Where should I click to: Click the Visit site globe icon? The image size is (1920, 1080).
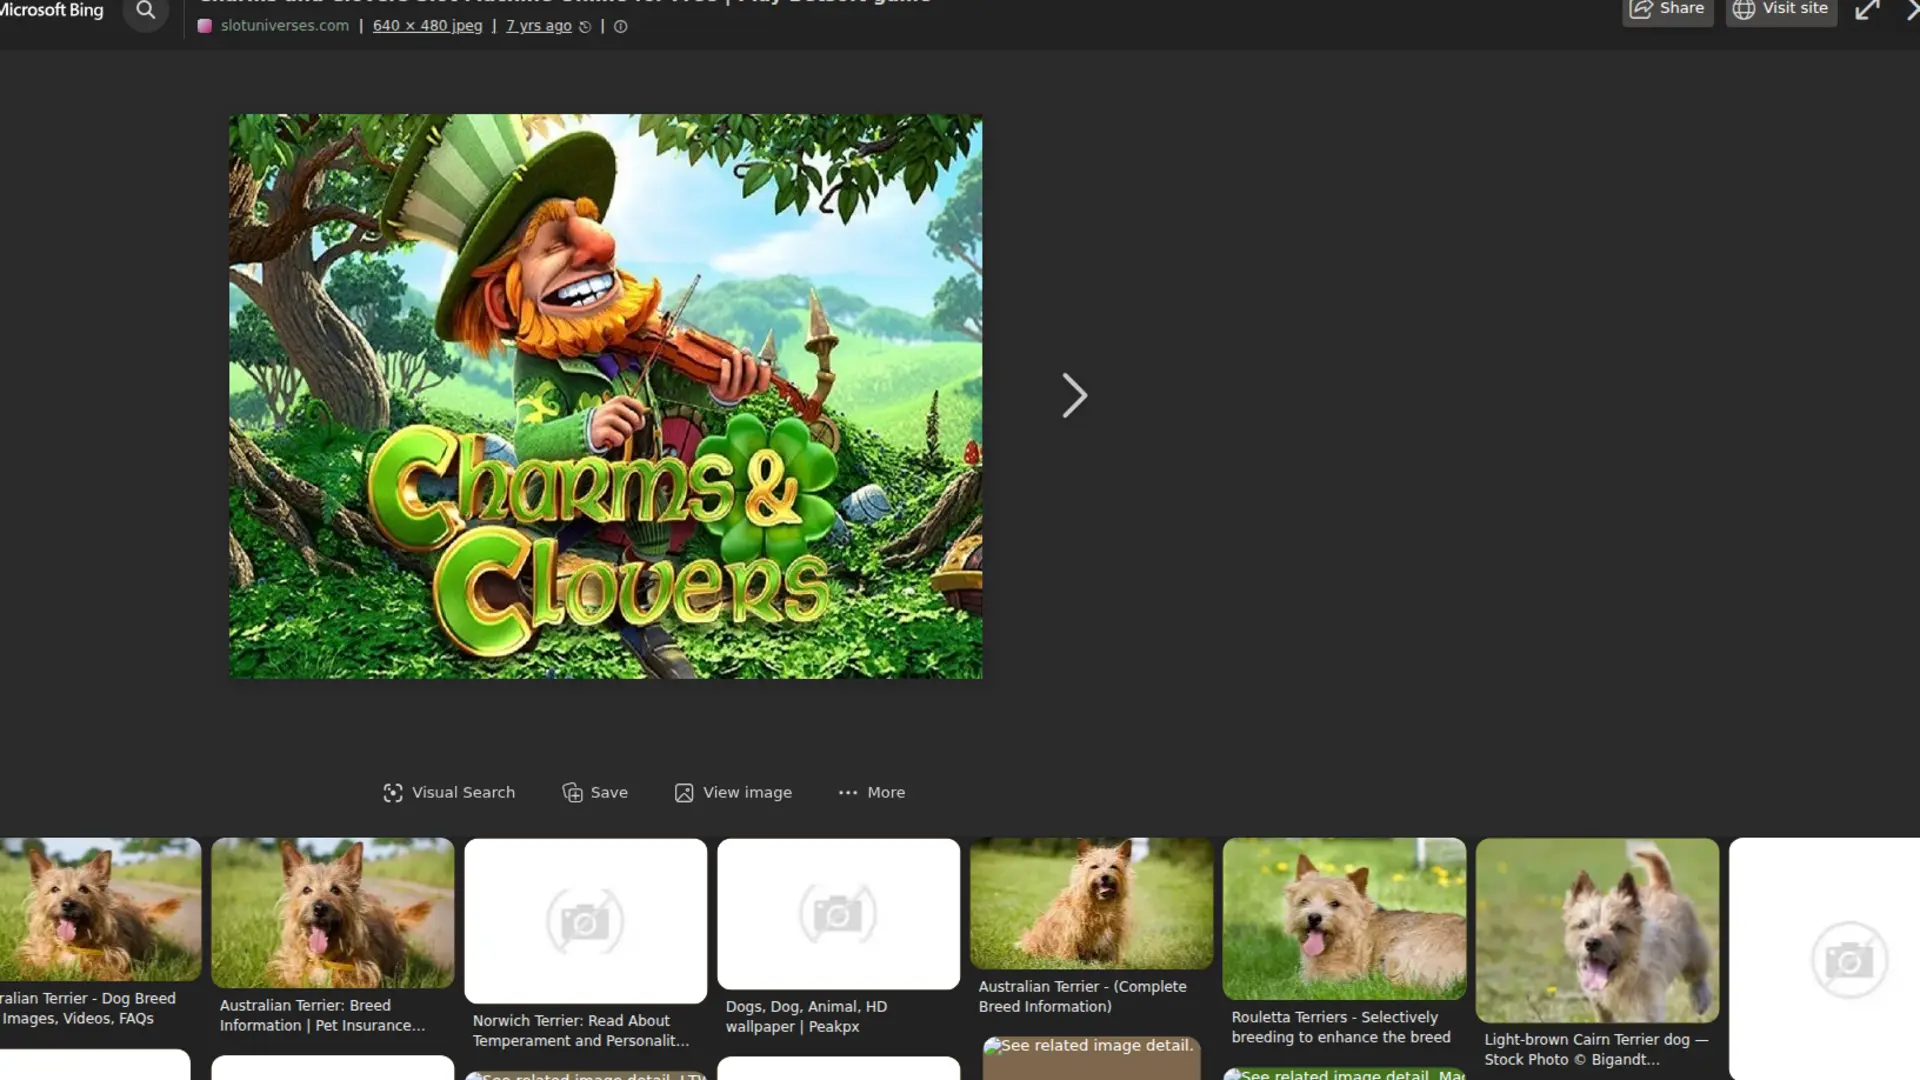click(1744, 10)
